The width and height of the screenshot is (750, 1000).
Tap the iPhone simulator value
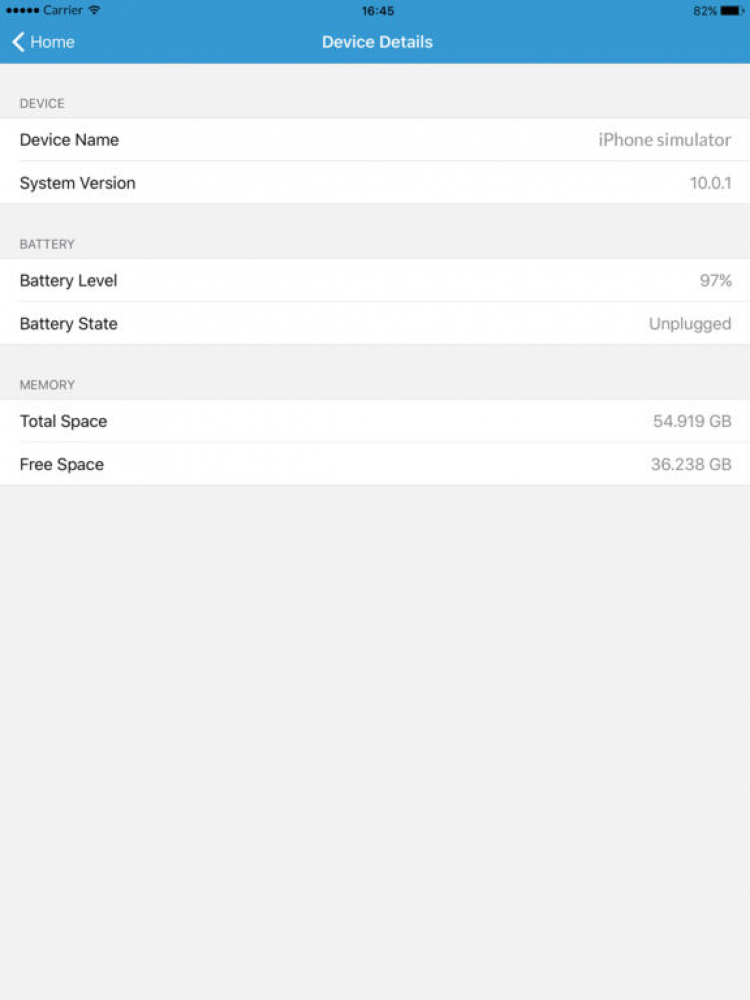pos(664,140)
